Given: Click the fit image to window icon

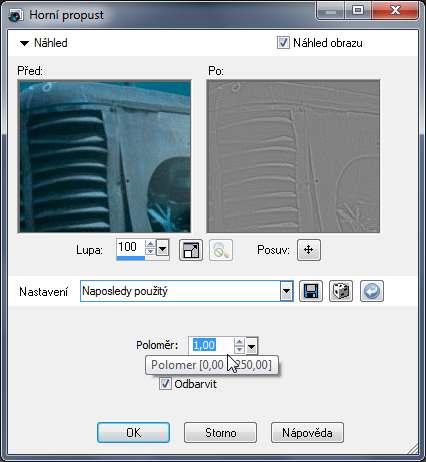Looking at the screenshot, I should pyautogui.click(x=191, y=250).
